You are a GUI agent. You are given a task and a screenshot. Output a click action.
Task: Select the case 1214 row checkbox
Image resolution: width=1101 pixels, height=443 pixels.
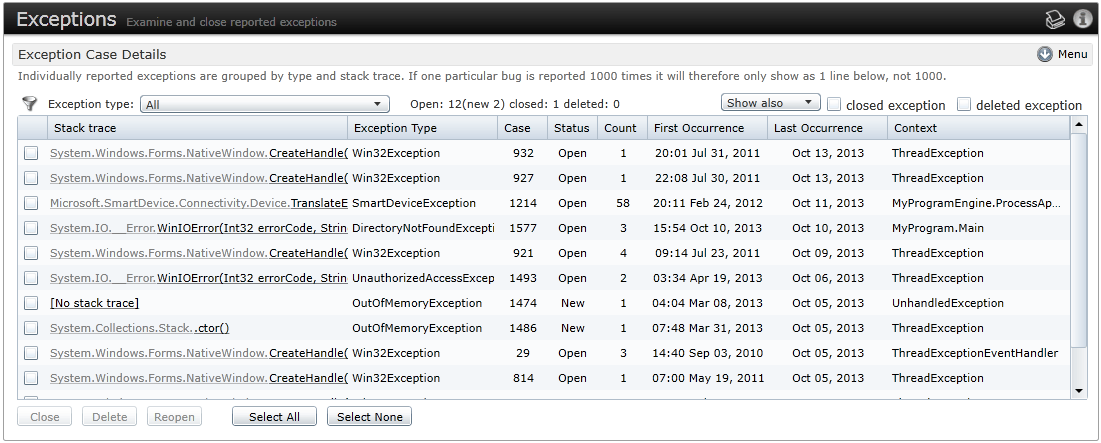coord(32,203)
